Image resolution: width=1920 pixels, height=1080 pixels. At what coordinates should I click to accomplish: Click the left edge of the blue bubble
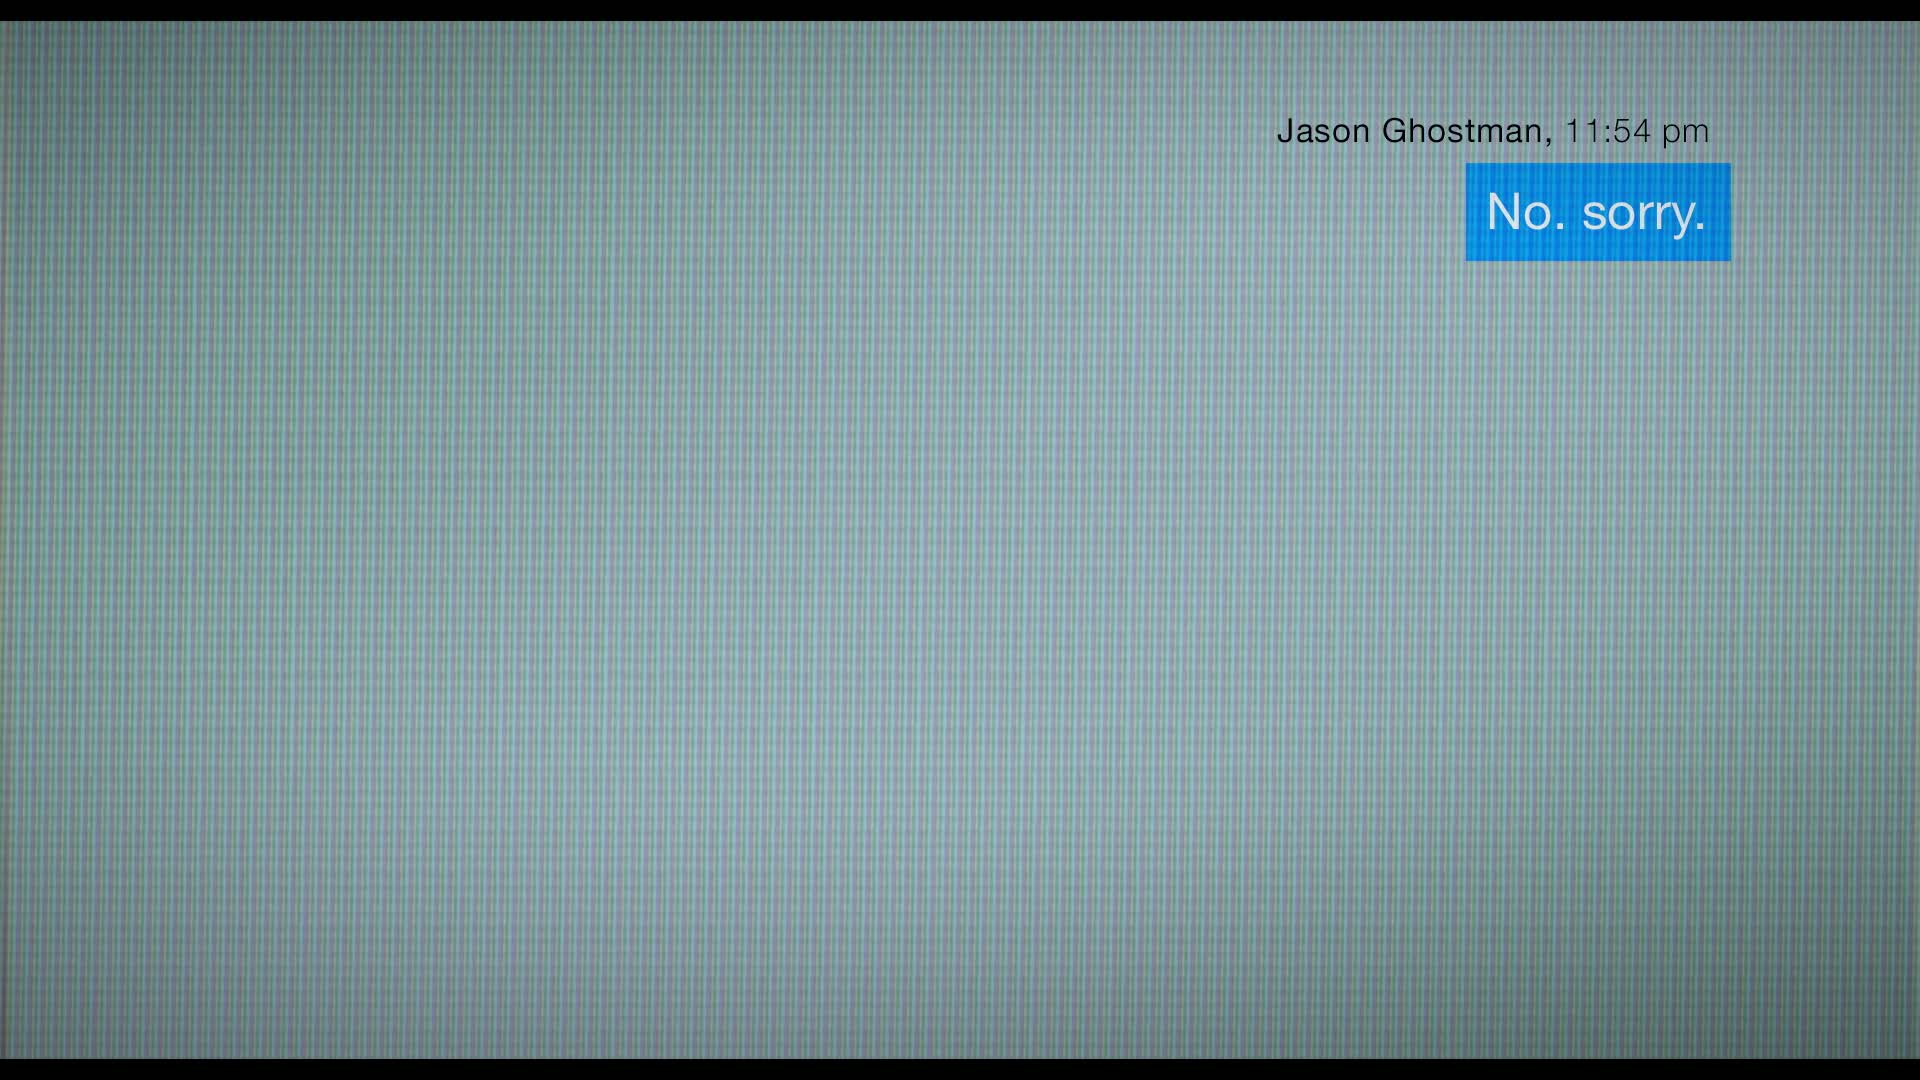(1470, 212)
